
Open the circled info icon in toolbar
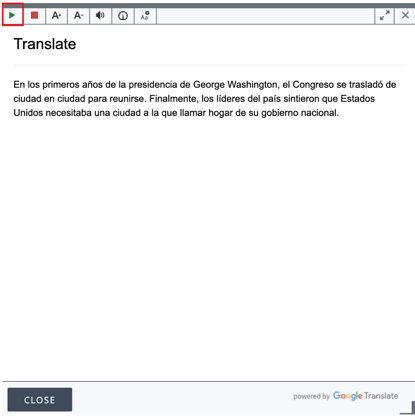123,15
